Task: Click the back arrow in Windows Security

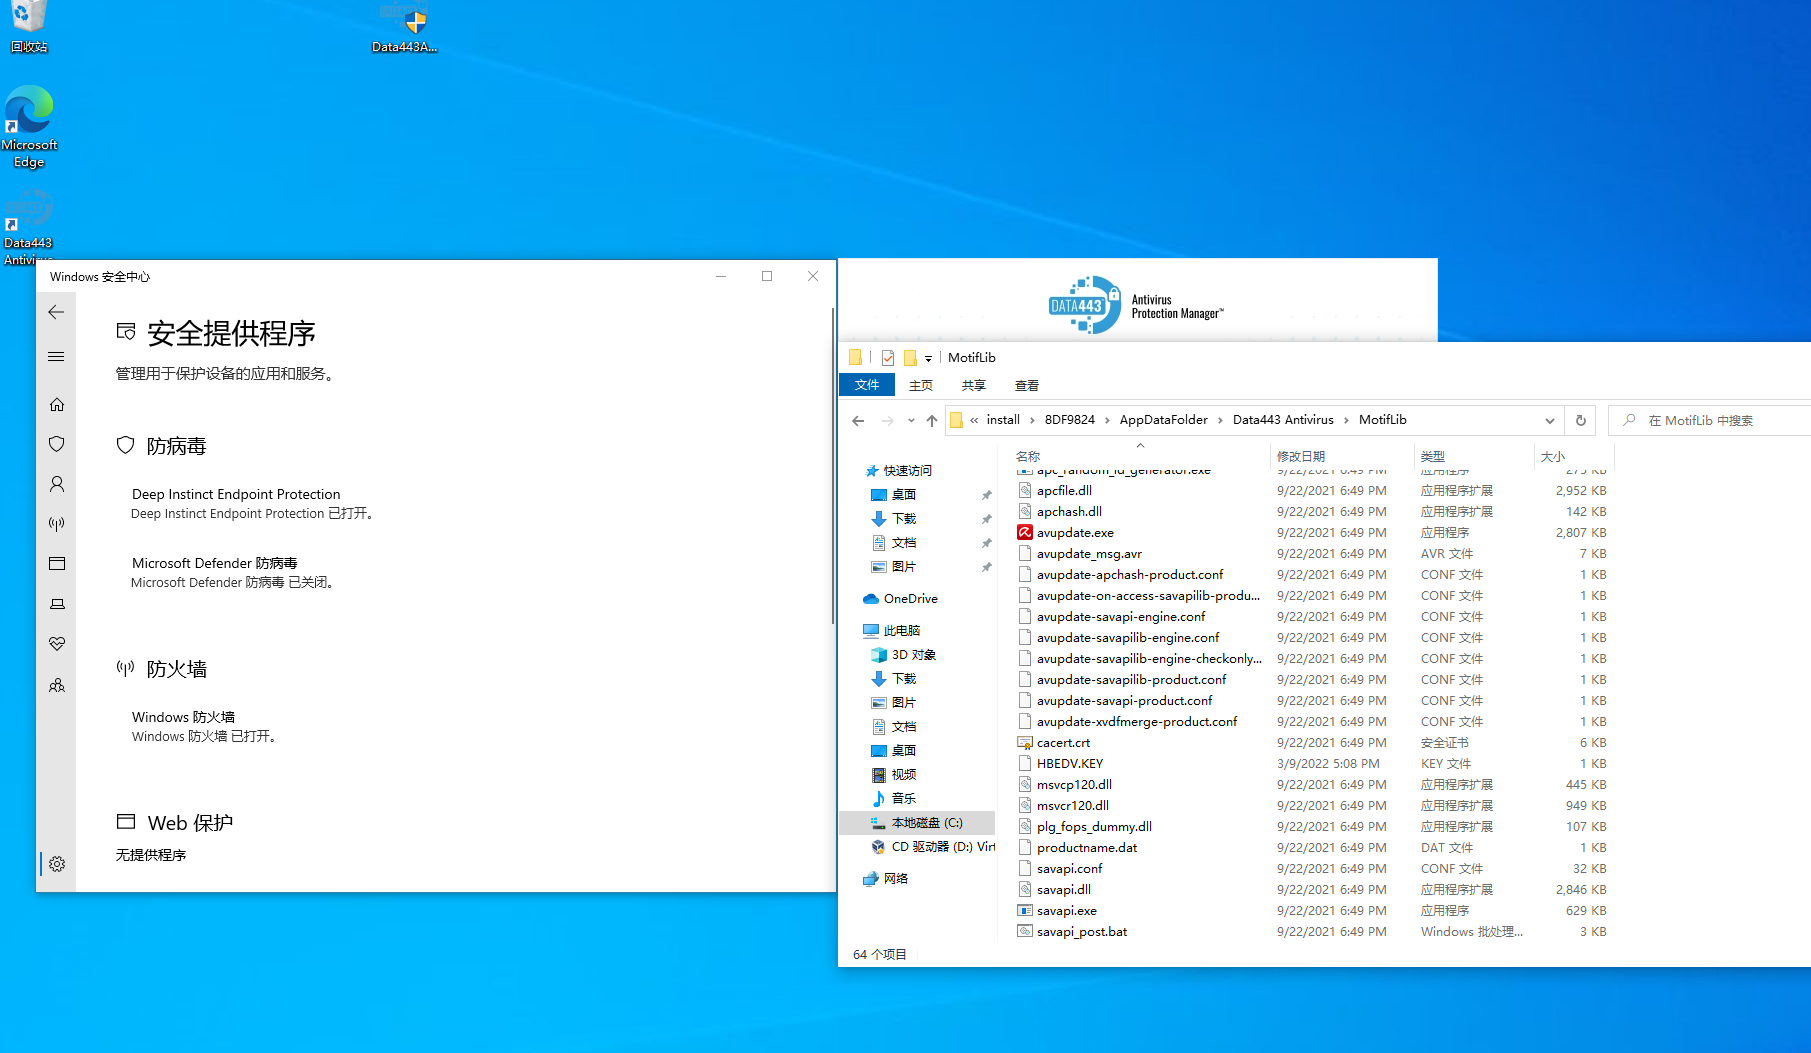Action: [56, 312]
